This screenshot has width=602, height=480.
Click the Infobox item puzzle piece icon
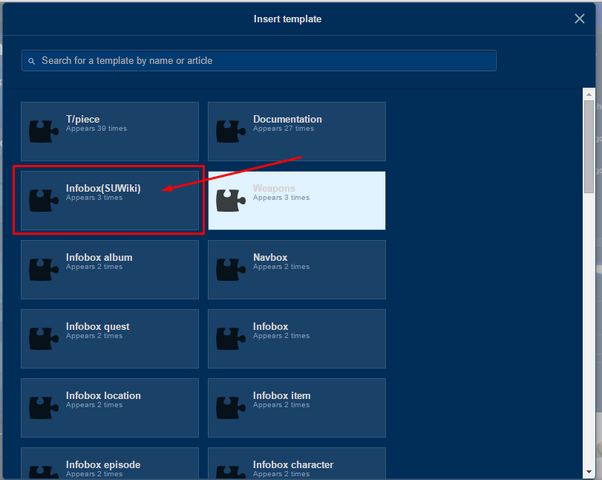point(231,408)
